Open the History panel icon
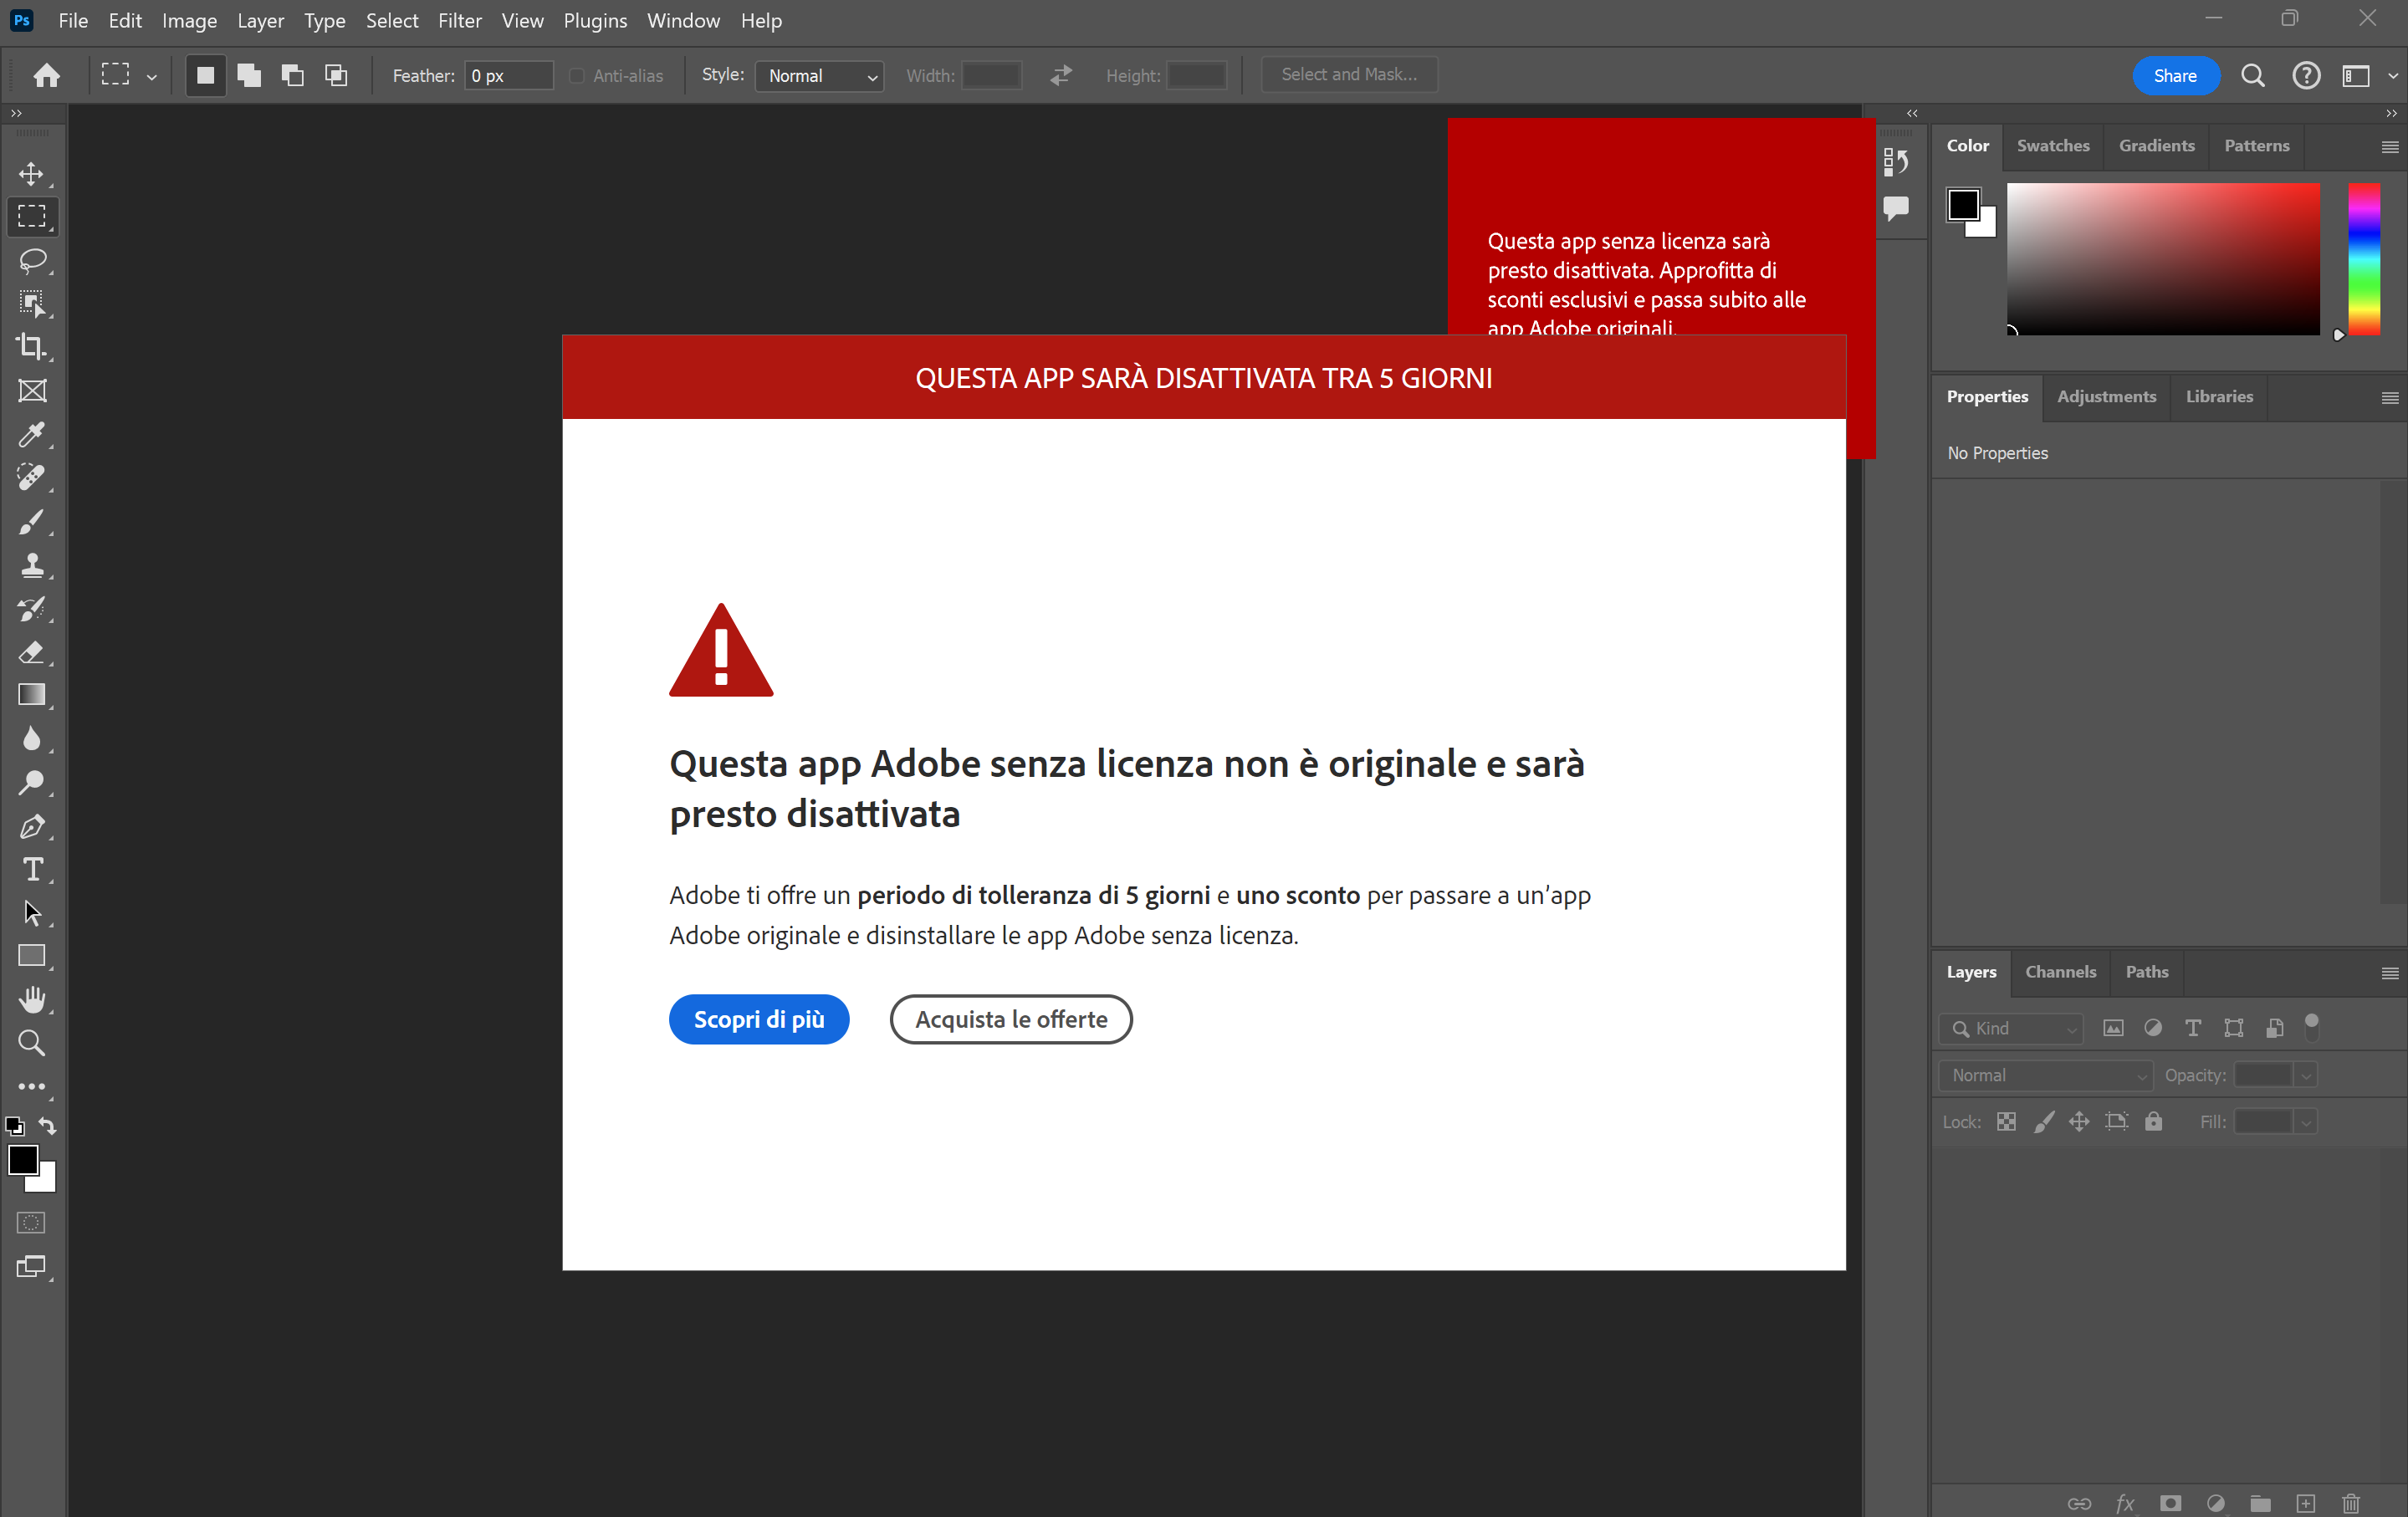This screenshot has height=1517, width=2408. pyautogui.click(x=1896, y=161)
